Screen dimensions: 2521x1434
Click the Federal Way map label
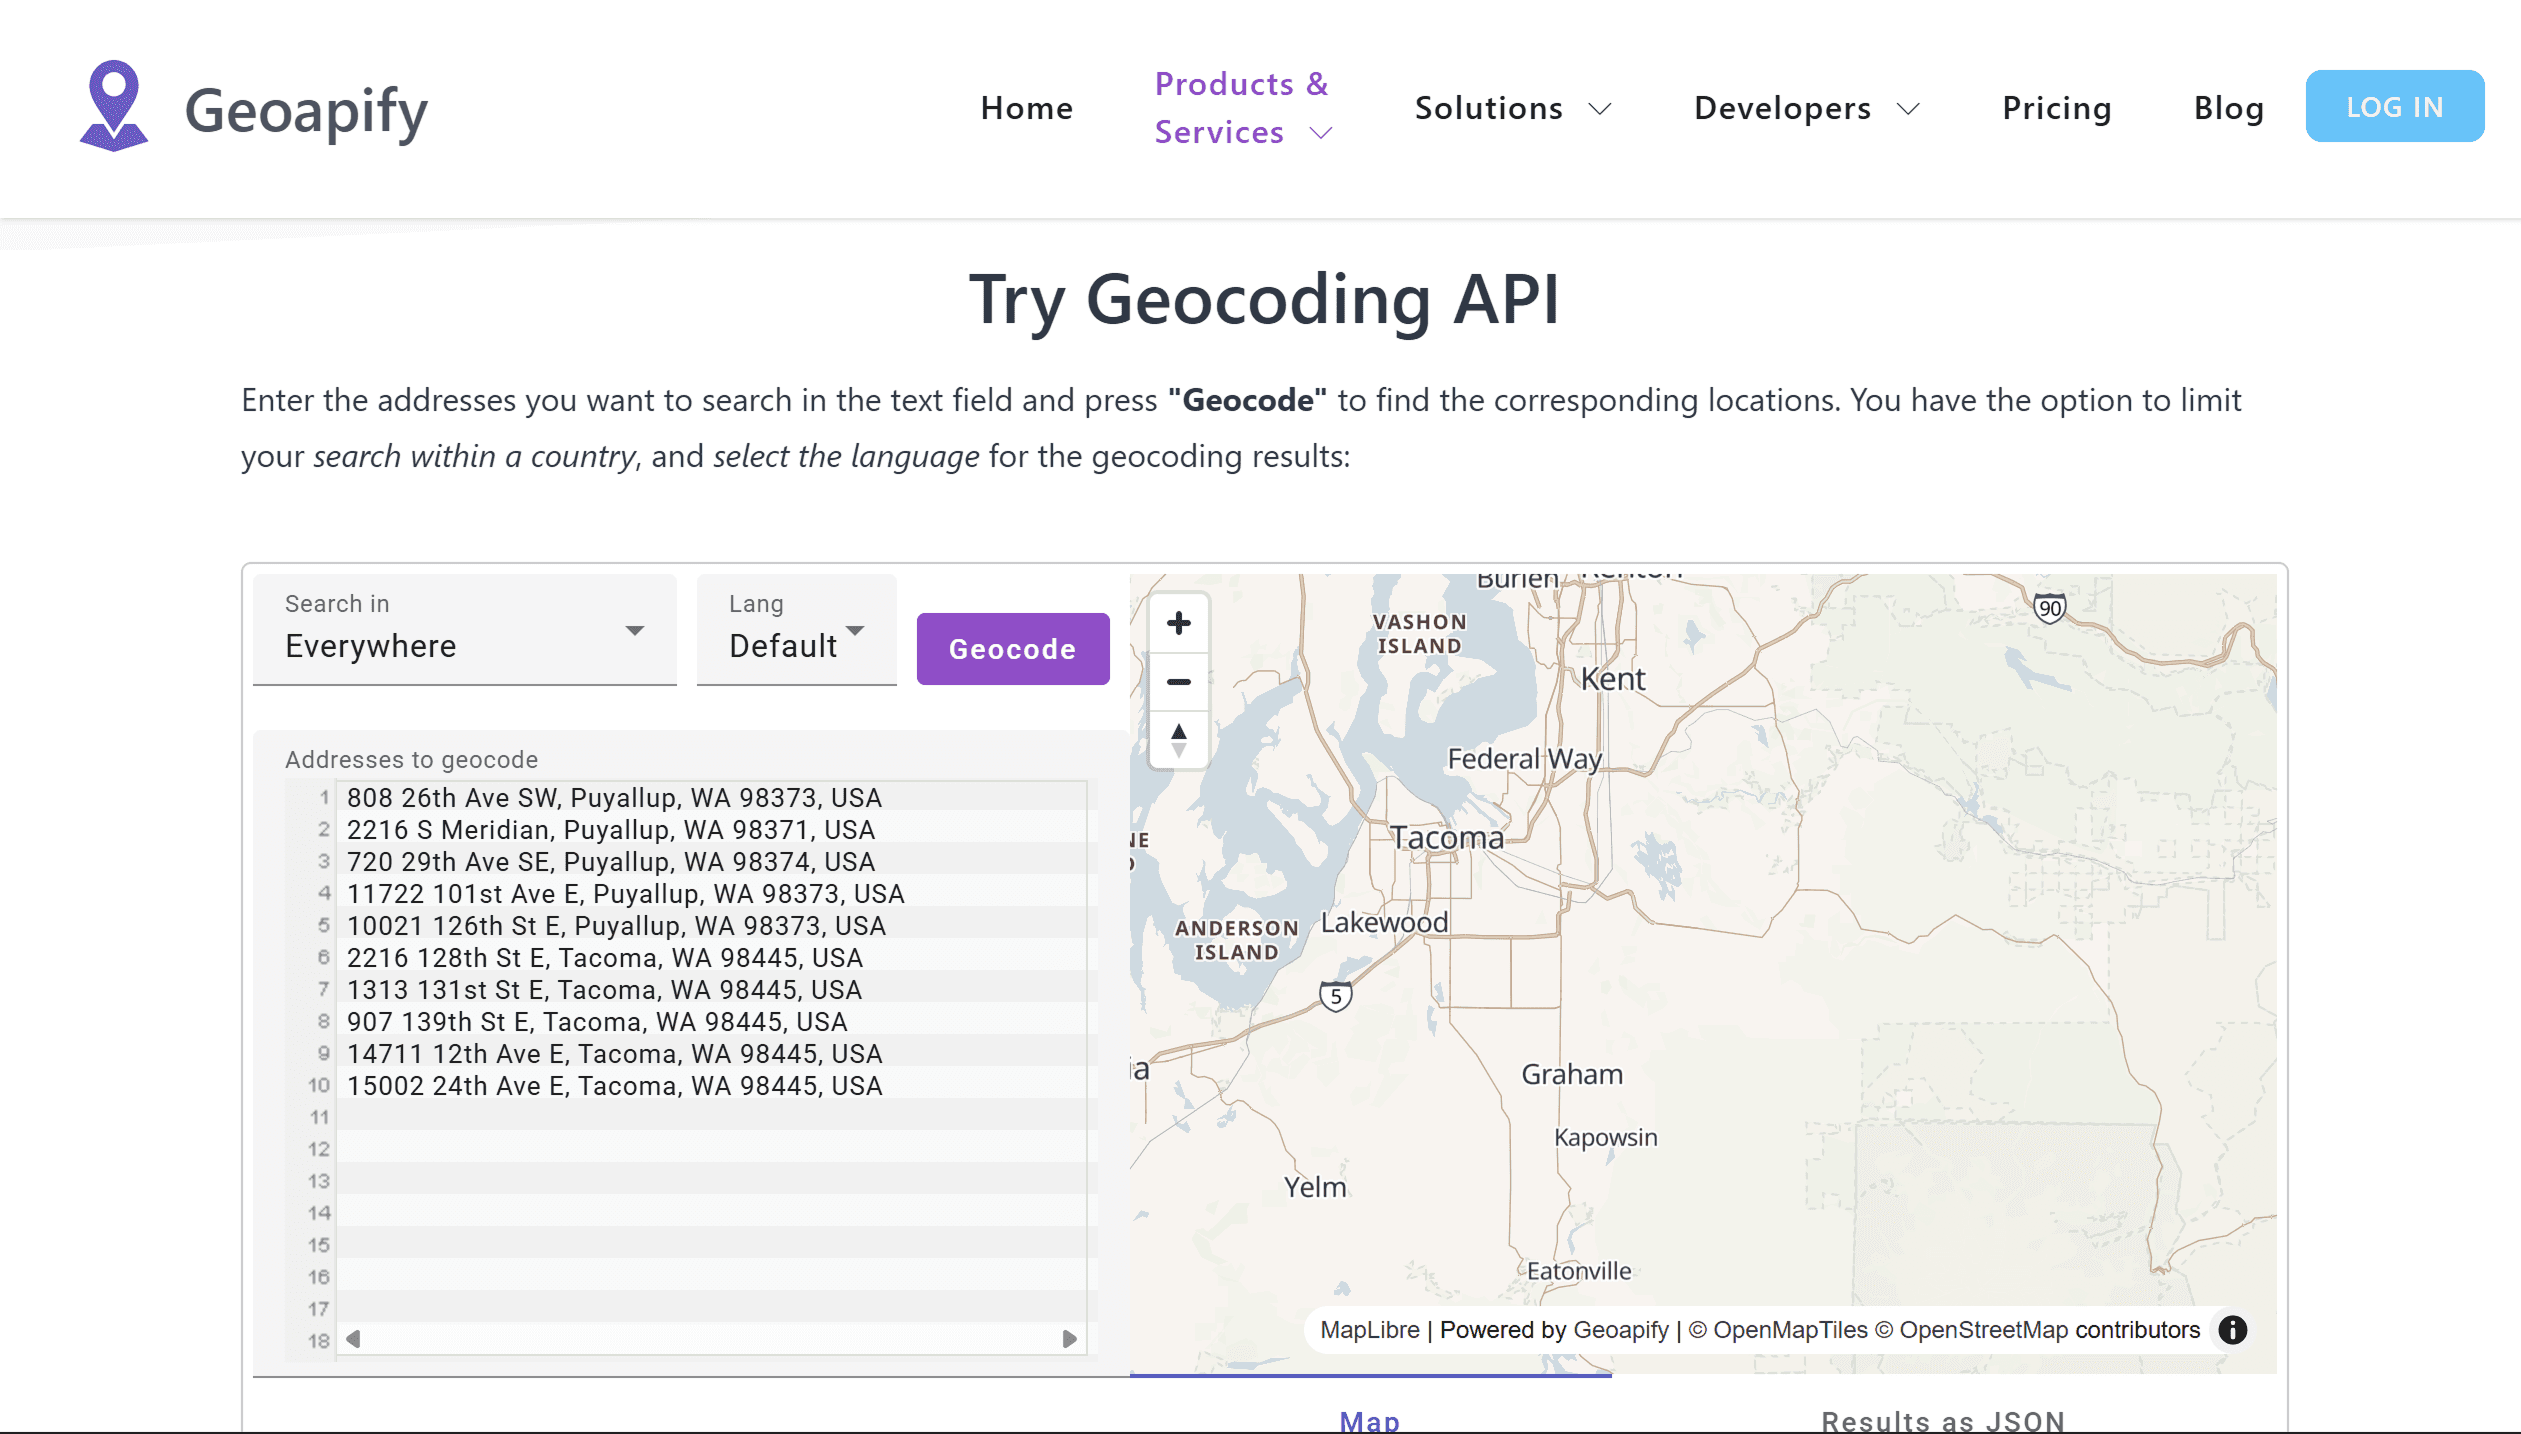1525,759
